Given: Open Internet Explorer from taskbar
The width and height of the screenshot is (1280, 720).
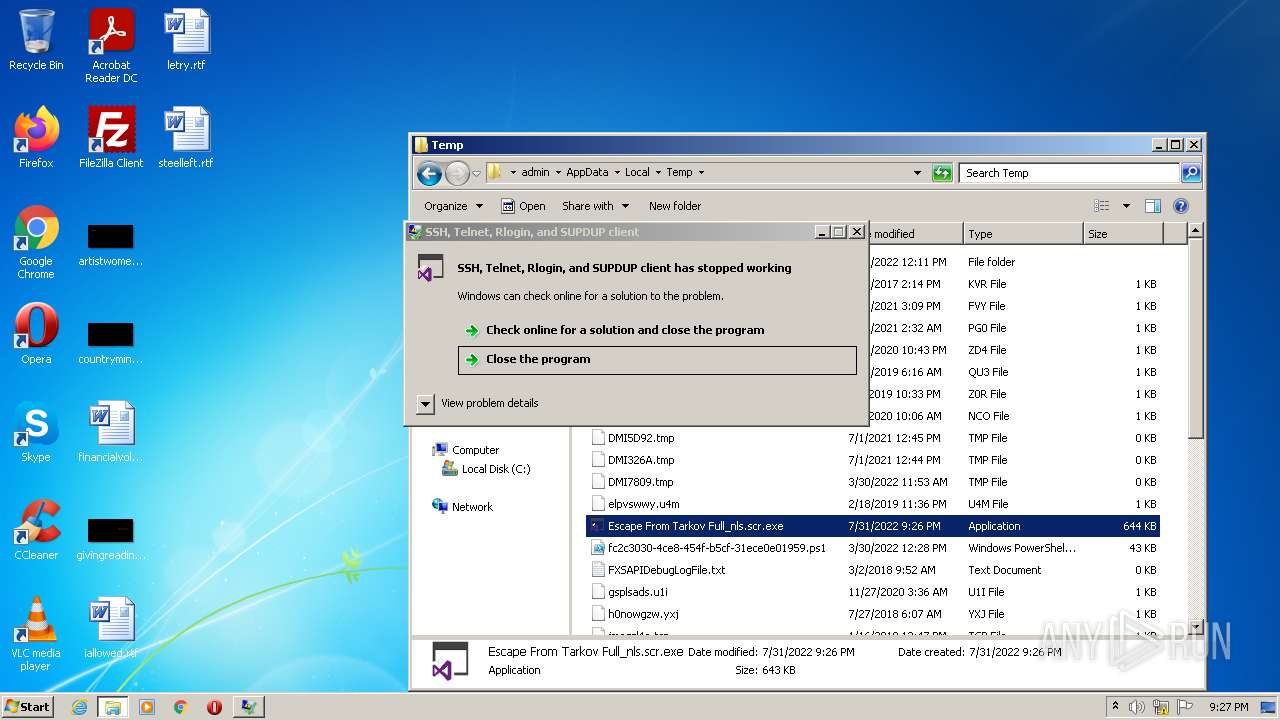Looking at the screenshot, I should point(79,707).
